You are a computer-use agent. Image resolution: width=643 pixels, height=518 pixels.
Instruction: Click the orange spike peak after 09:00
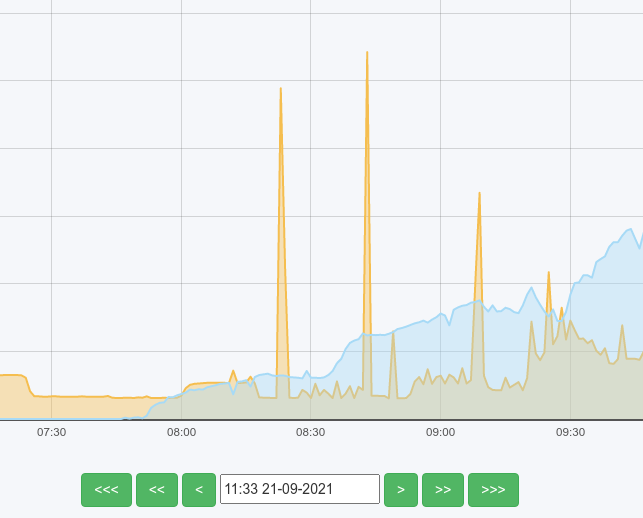click(x=479, y=194)
